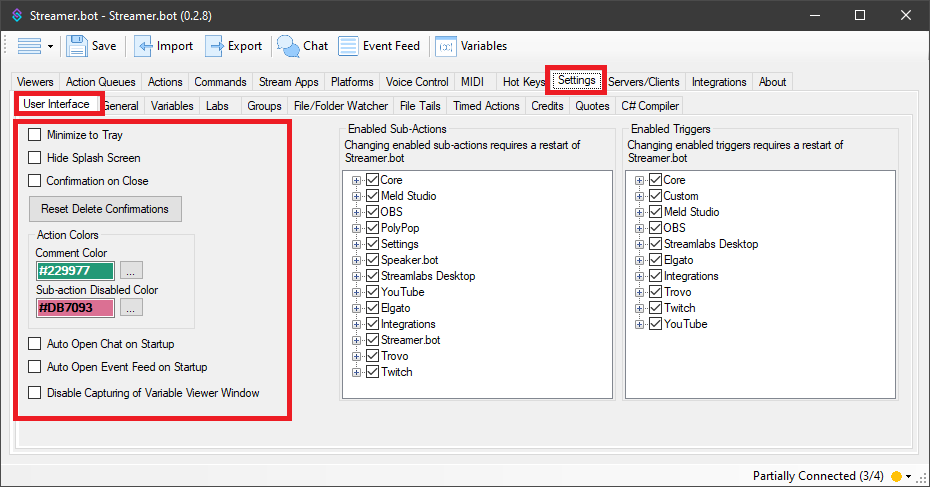
Task: Expand Streamer.bot node in Sub-Actions tree
Action: point(356,340)
